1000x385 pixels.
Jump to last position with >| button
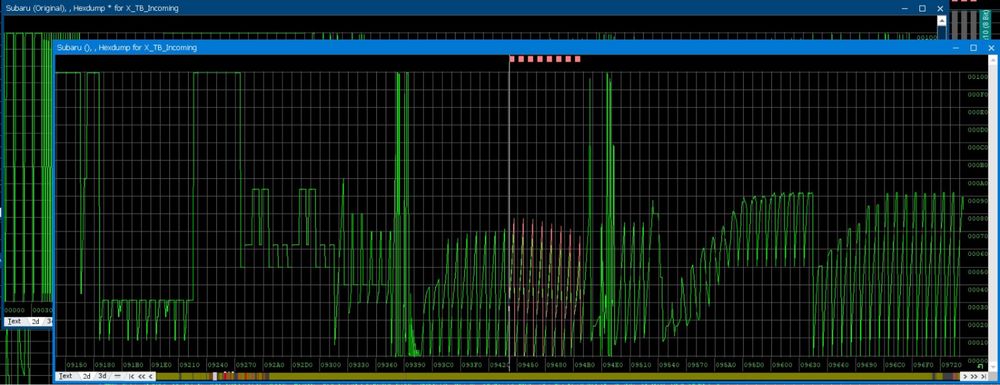tap(983, 377)
